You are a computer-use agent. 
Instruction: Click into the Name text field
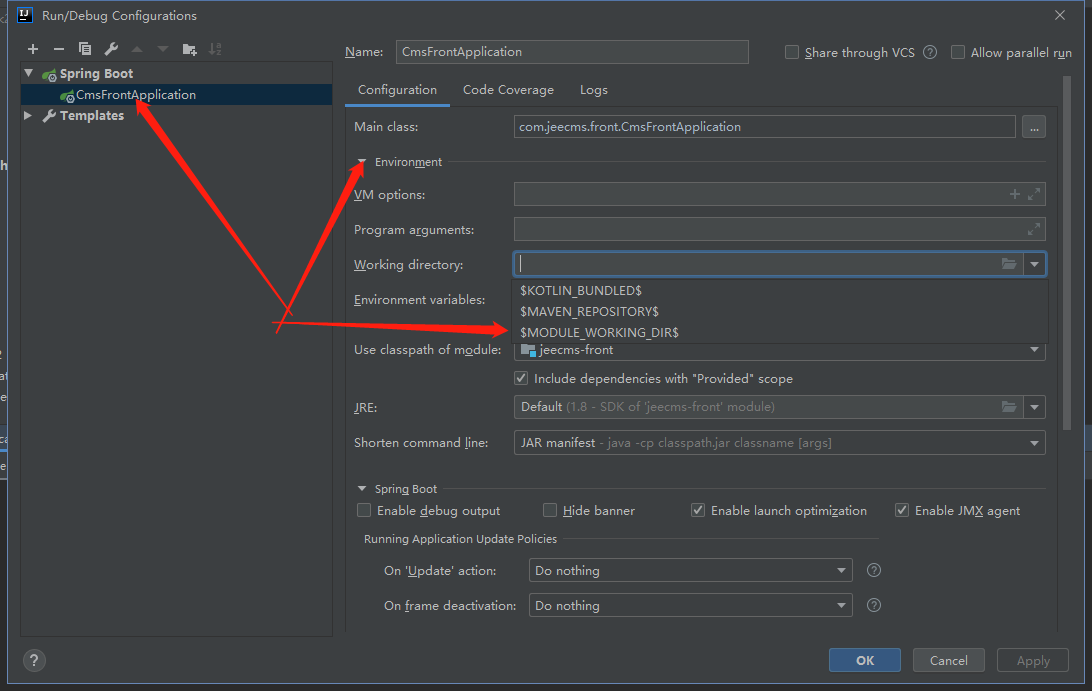tap(572, 52)
